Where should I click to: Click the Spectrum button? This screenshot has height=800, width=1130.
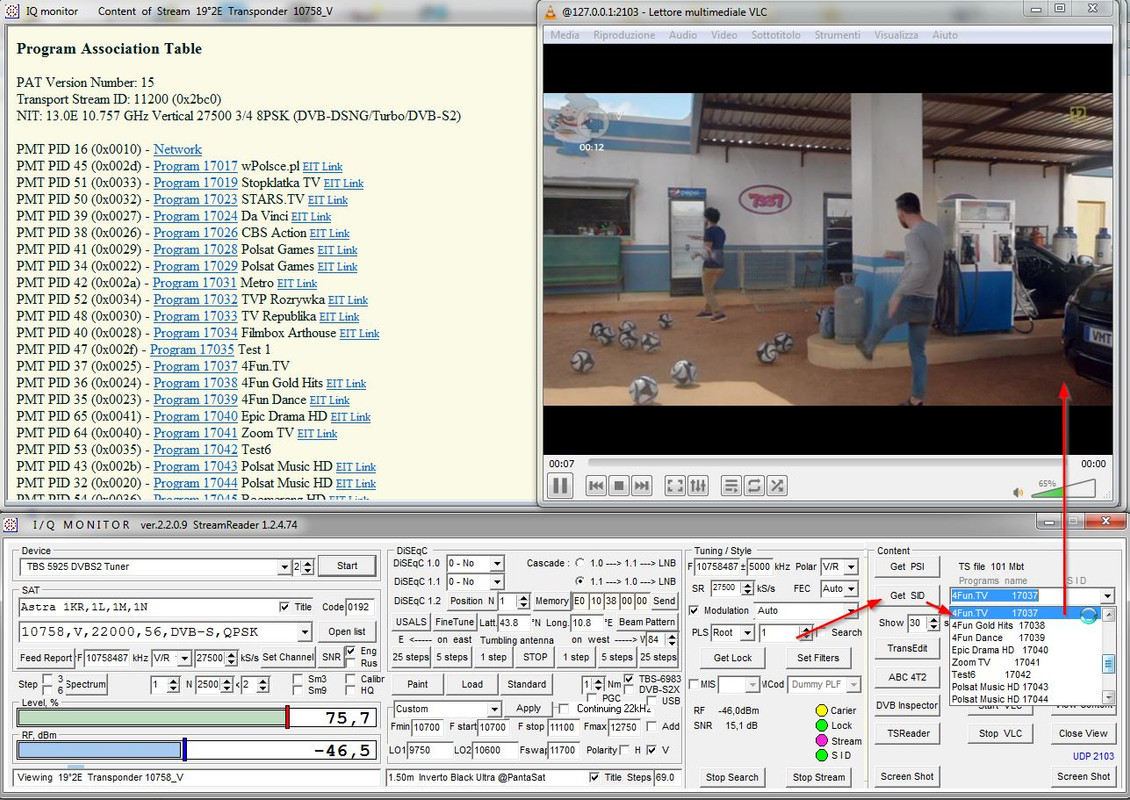click(85, 684)
